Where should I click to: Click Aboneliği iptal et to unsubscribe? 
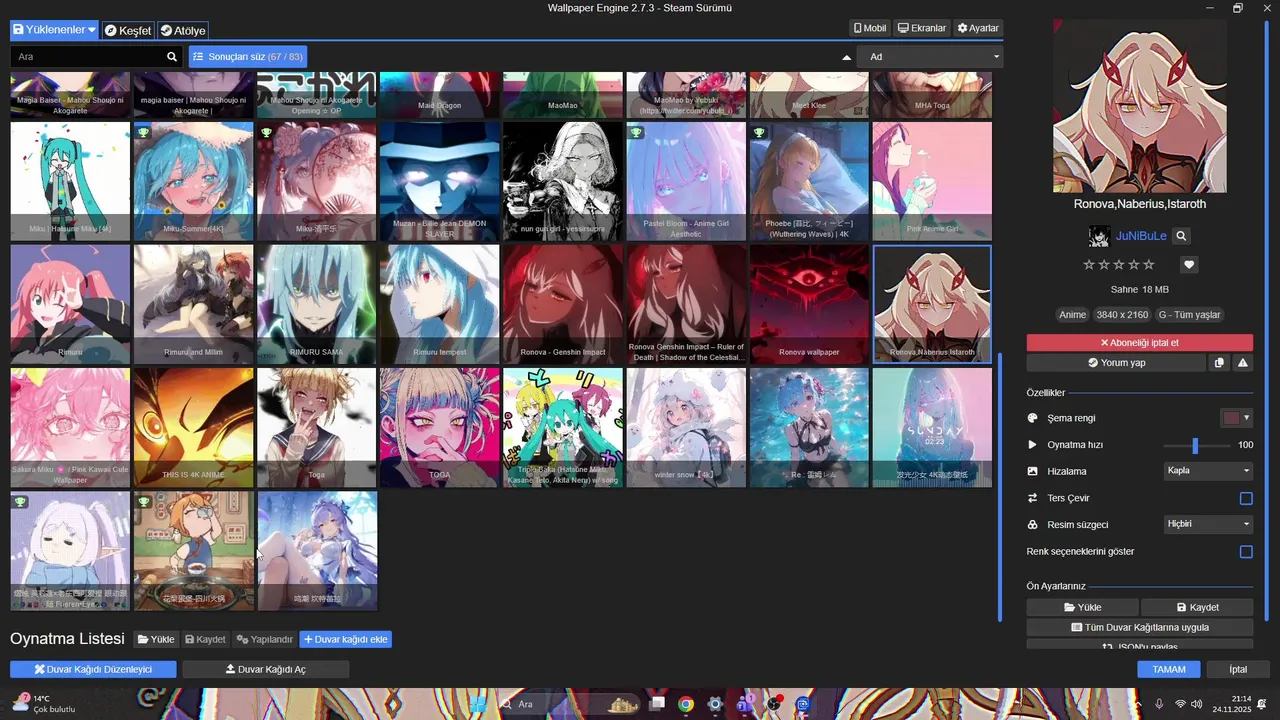(x=1140, y=342)
